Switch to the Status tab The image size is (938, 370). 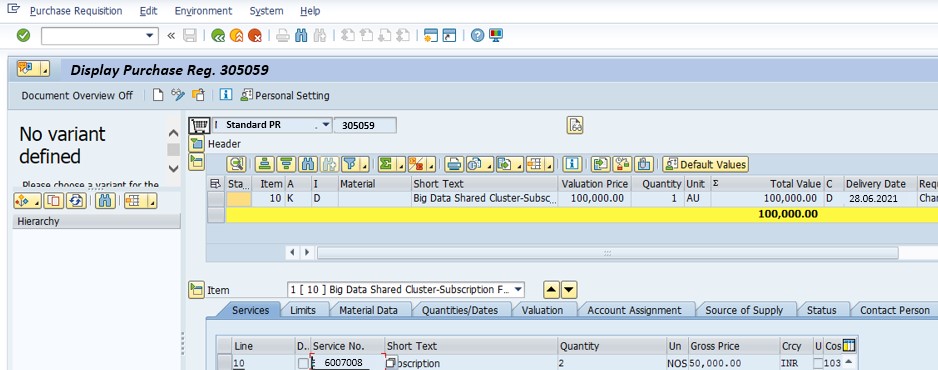[x=821, y=310]
